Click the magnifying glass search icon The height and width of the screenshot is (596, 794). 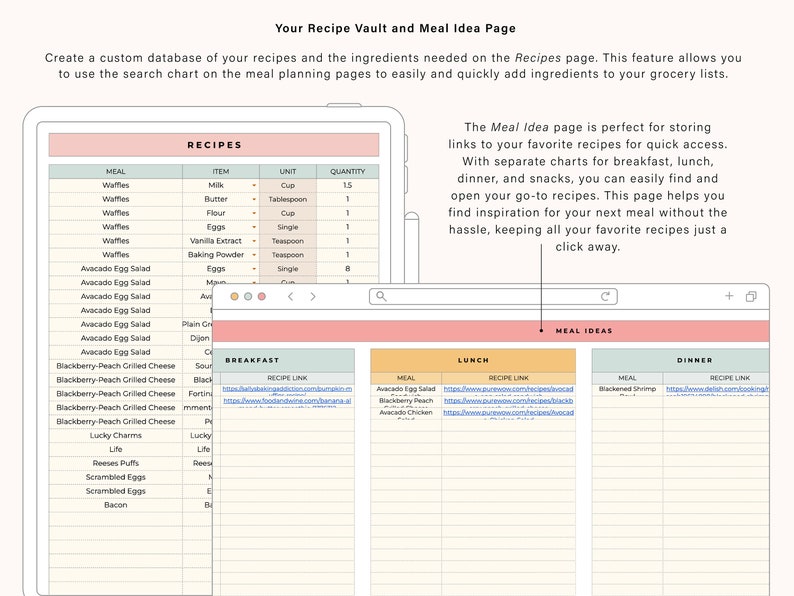pos(381,296)
